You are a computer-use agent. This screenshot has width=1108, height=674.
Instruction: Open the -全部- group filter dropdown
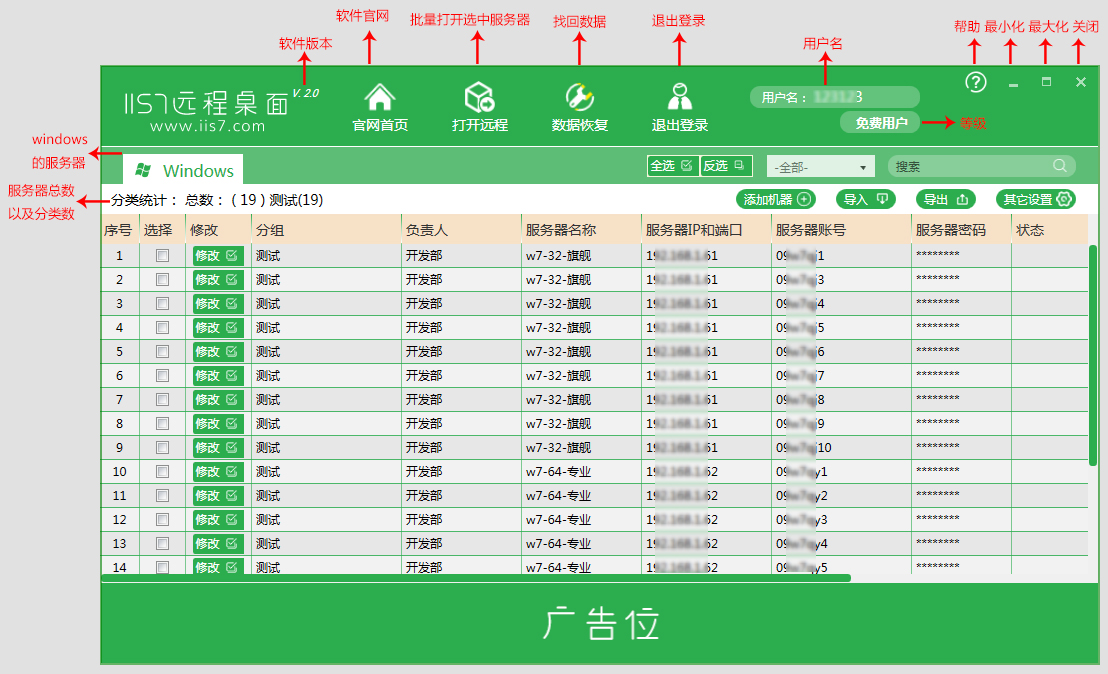820,167
